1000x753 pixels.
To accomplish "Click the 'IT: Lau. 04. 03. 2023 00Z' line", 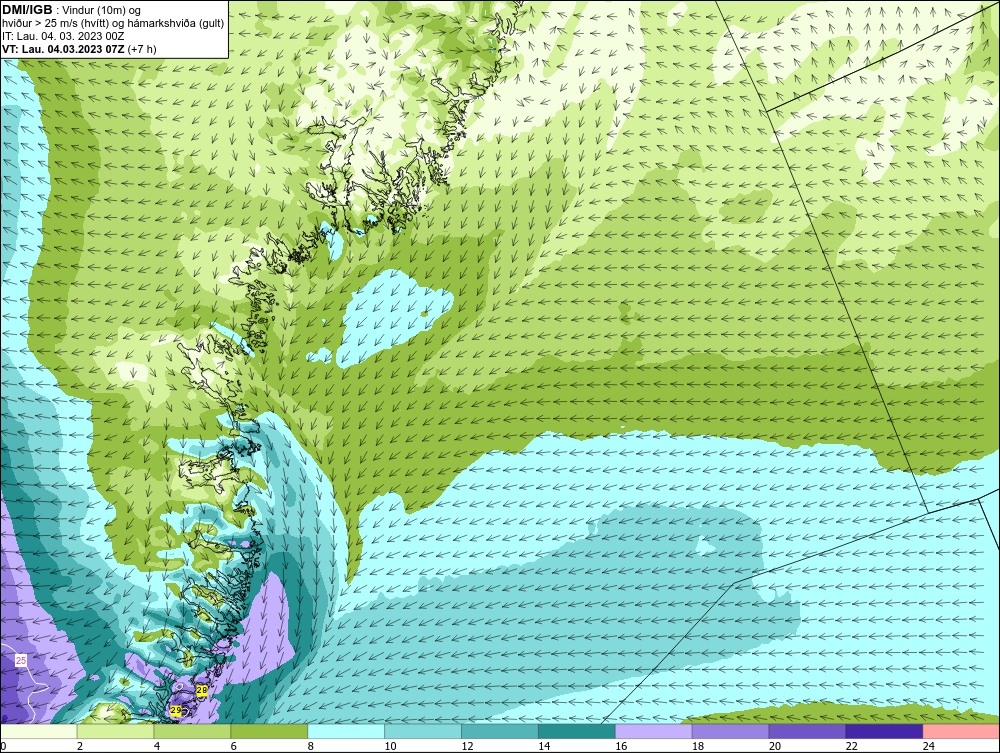I will tap(63, 36).
